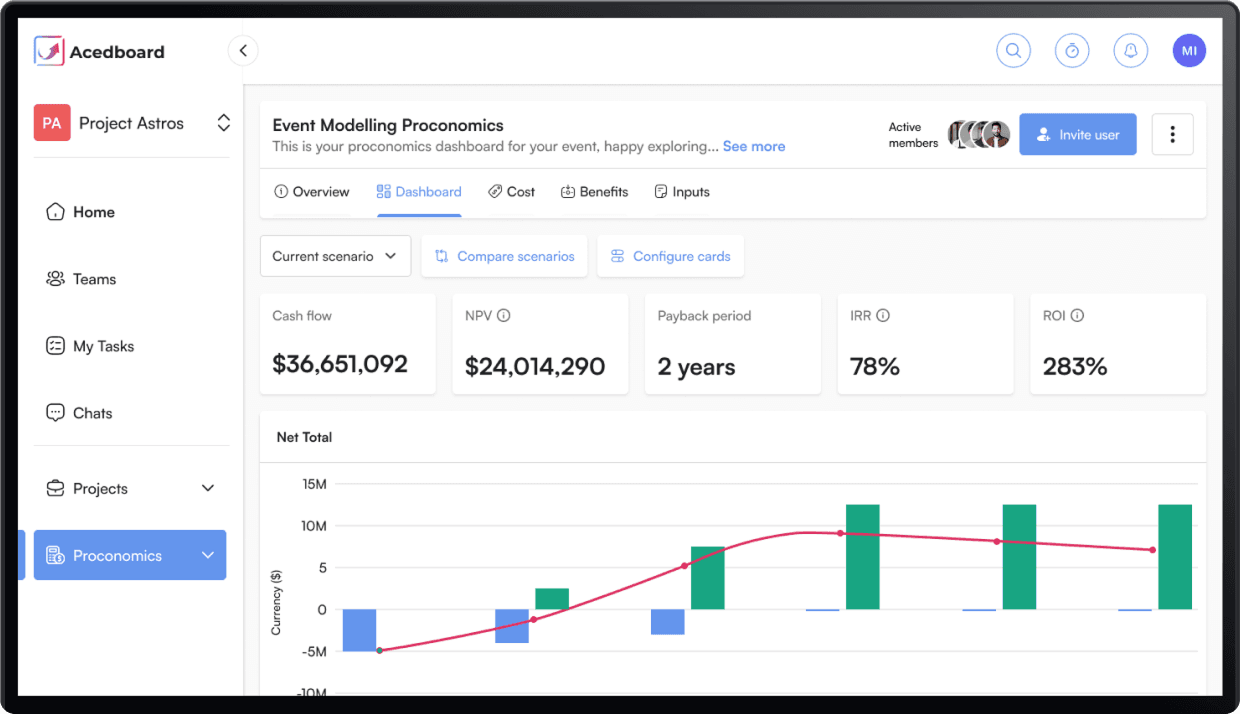Click the NPV info tooltip icon
The width and height of the screenshot is (1240, 714).
pos(504,315)
